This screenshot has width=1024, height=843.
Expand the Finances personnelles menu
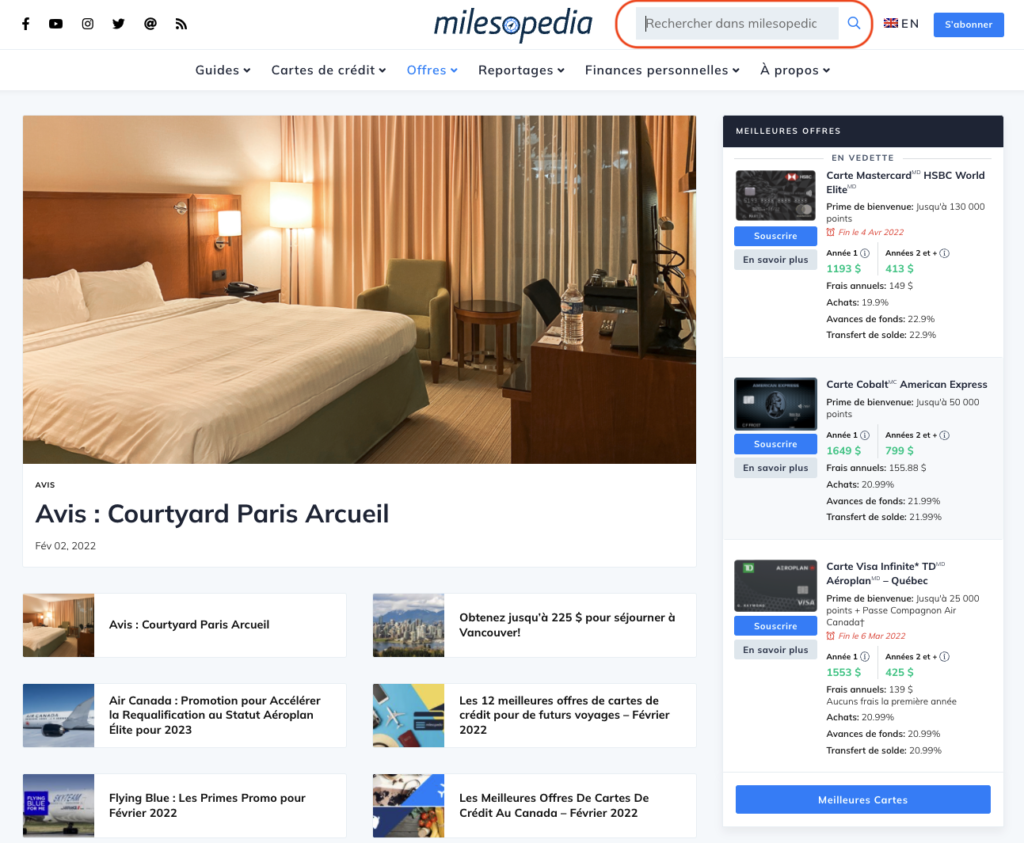[660, 70]
